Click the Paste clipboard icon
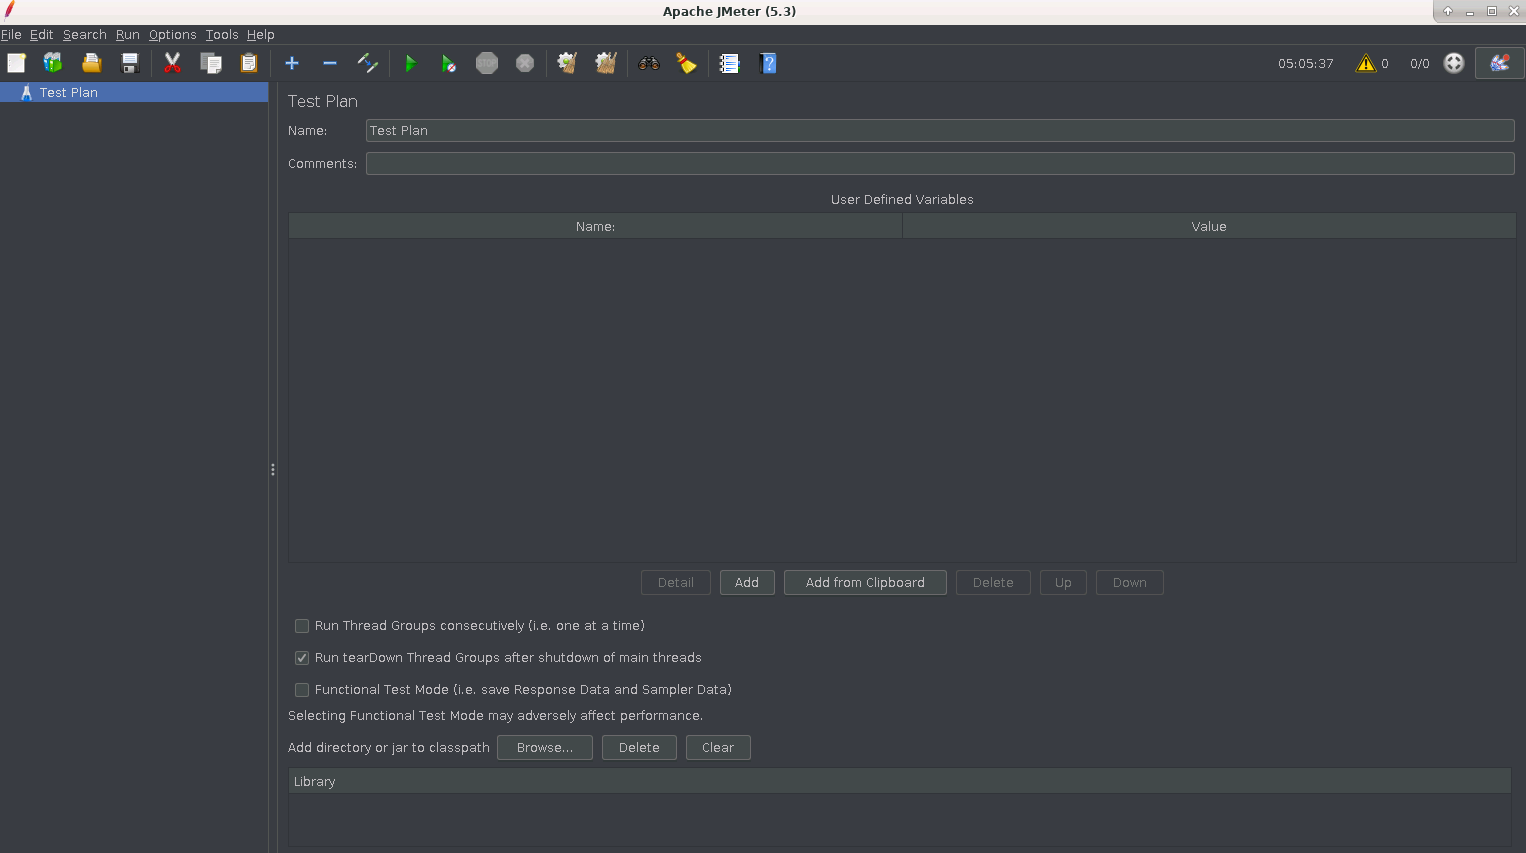 [x=249, y=63]
